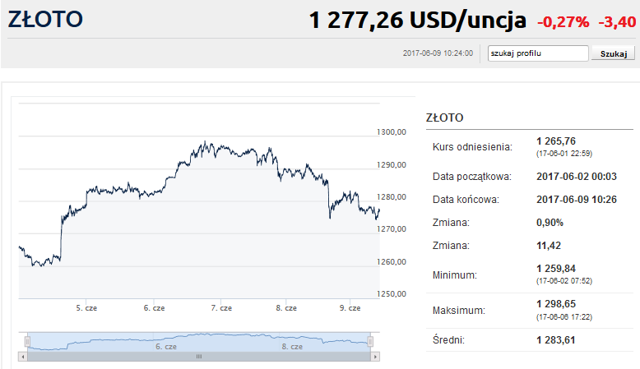Click the scrollbar grip below the navigator
The width and height of the screenshot is (640, 369).
(199, 357)
